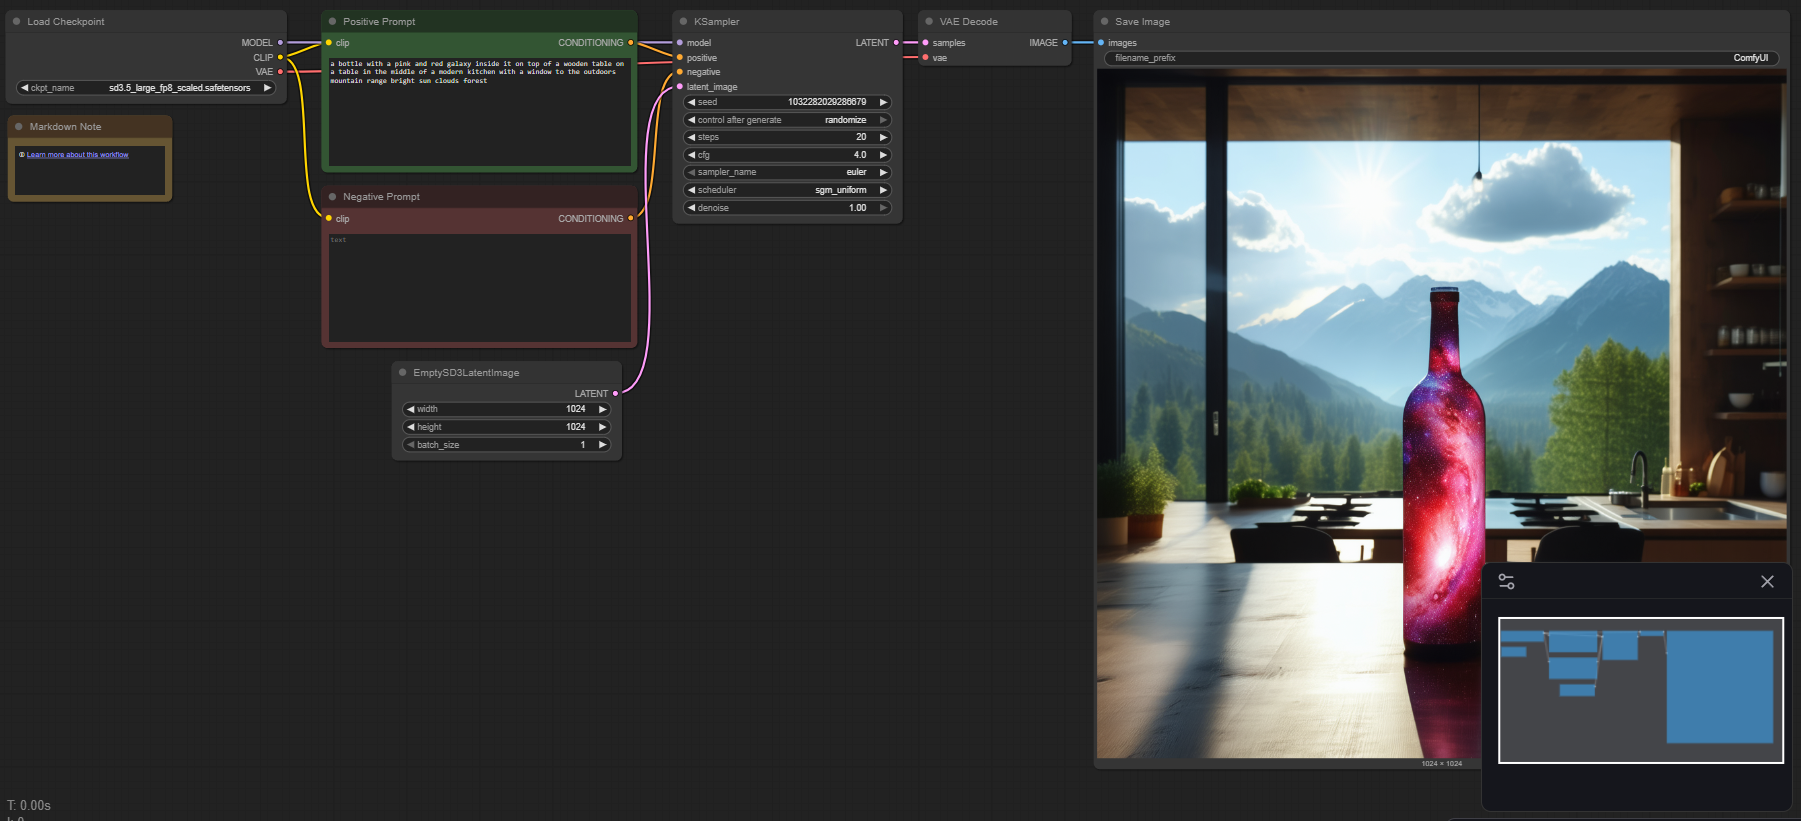Open the 'Learn more about this workflow' link
Screen dimensions: 1801x821
(77, 155)
